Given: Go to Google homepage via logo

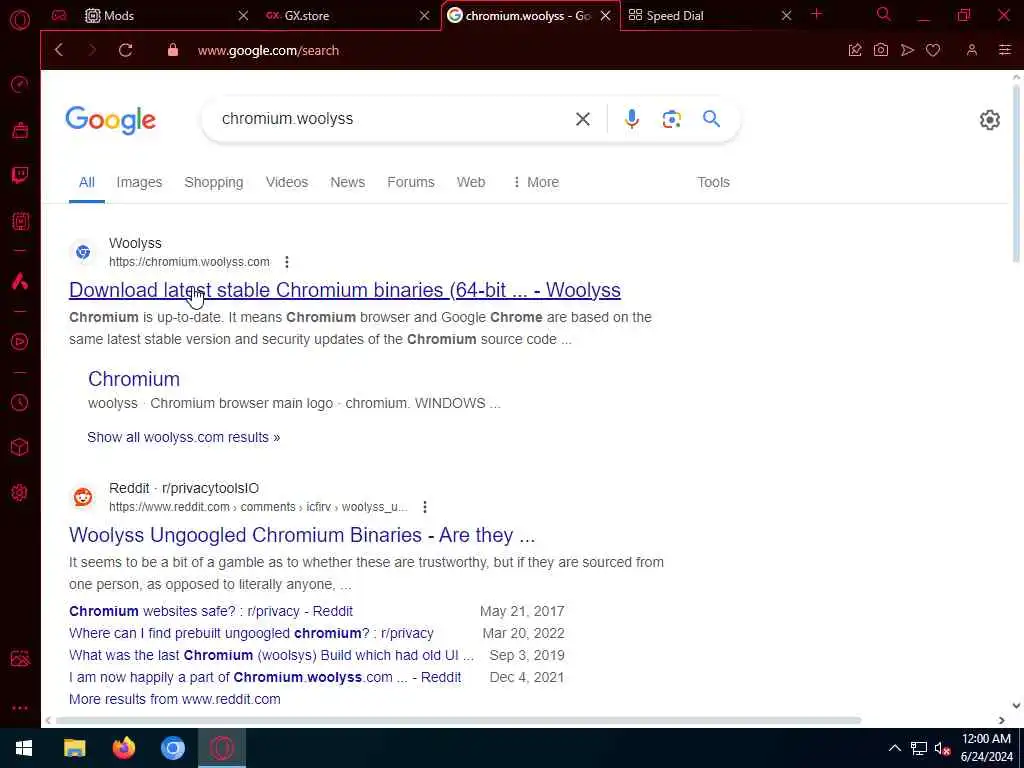Looking at the screenshot, I should [110, 120].
